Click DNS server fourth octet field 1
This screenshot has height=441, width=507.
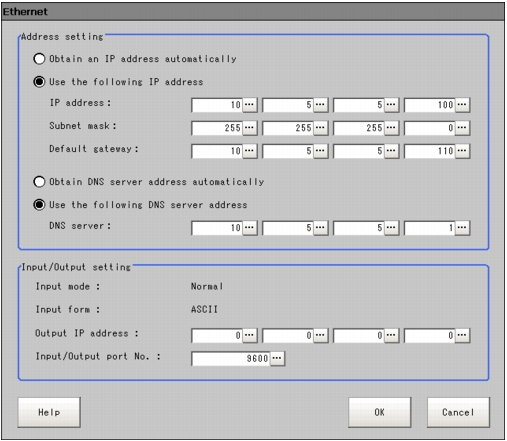430,228
